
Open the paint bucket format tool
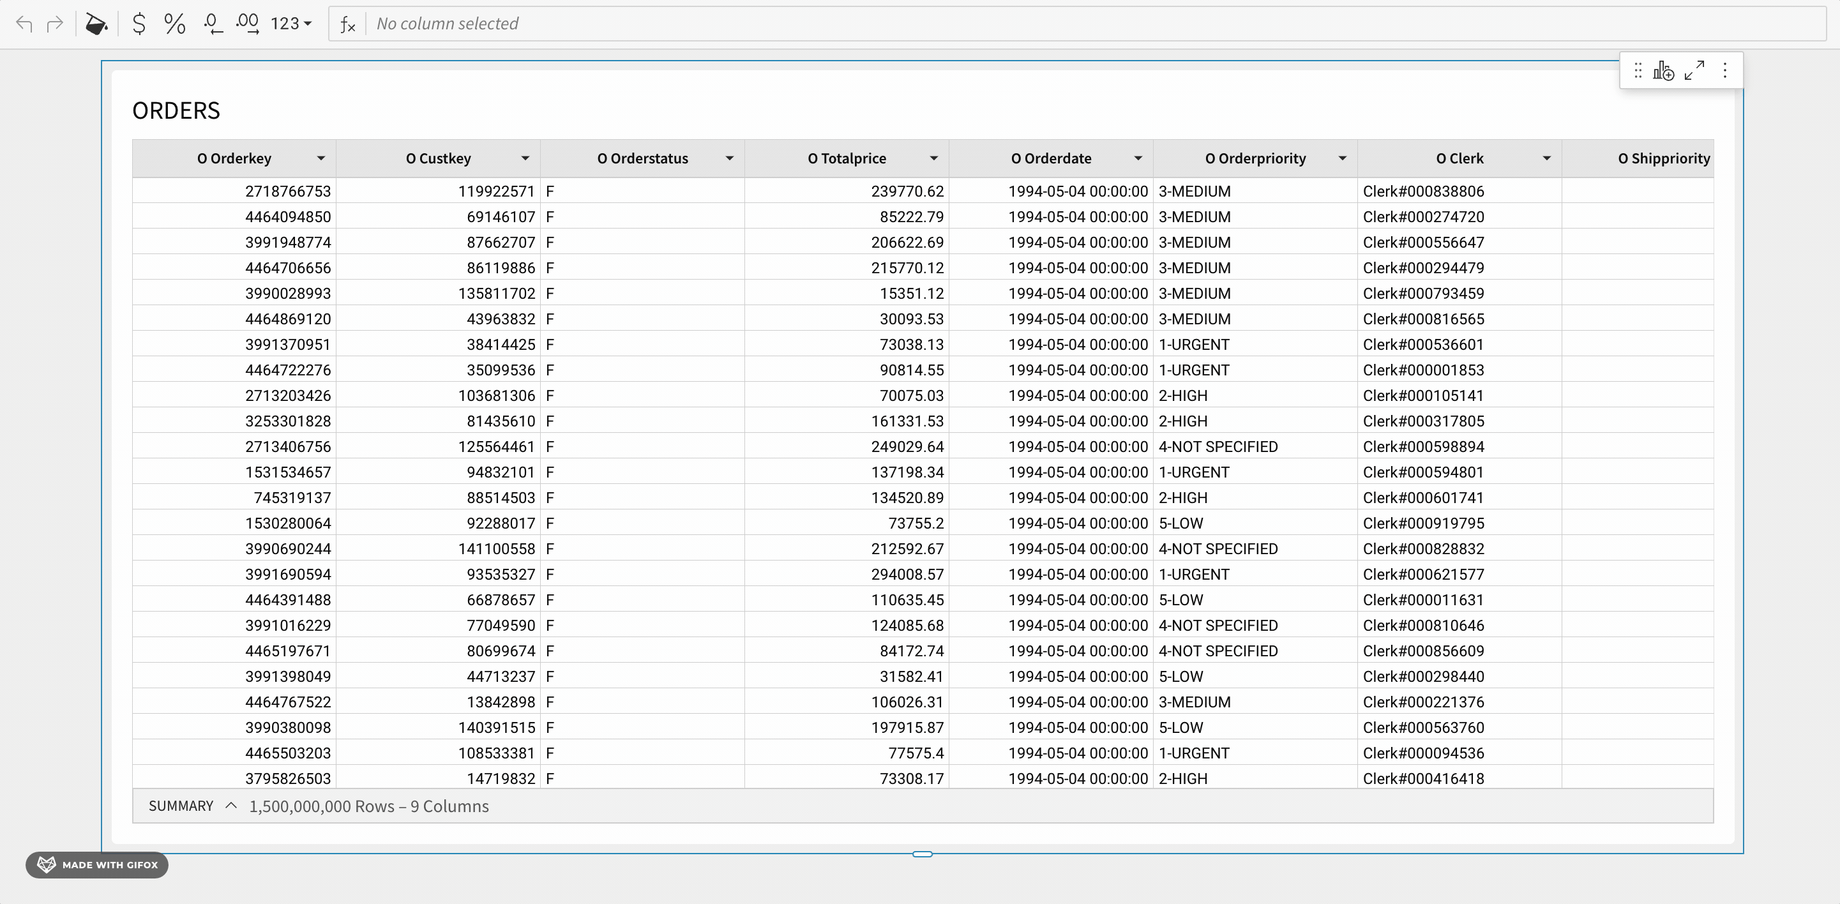(x=96, y=24)
